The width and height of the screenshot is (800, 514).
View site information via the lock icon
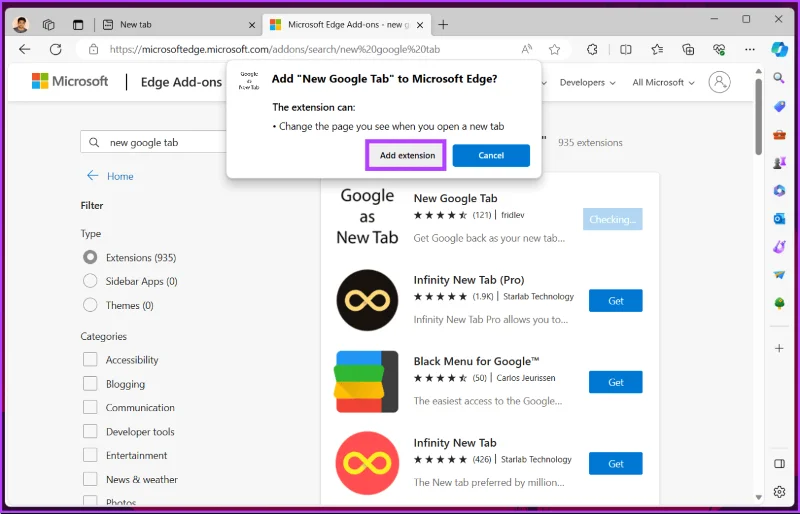tap(93, 50)
